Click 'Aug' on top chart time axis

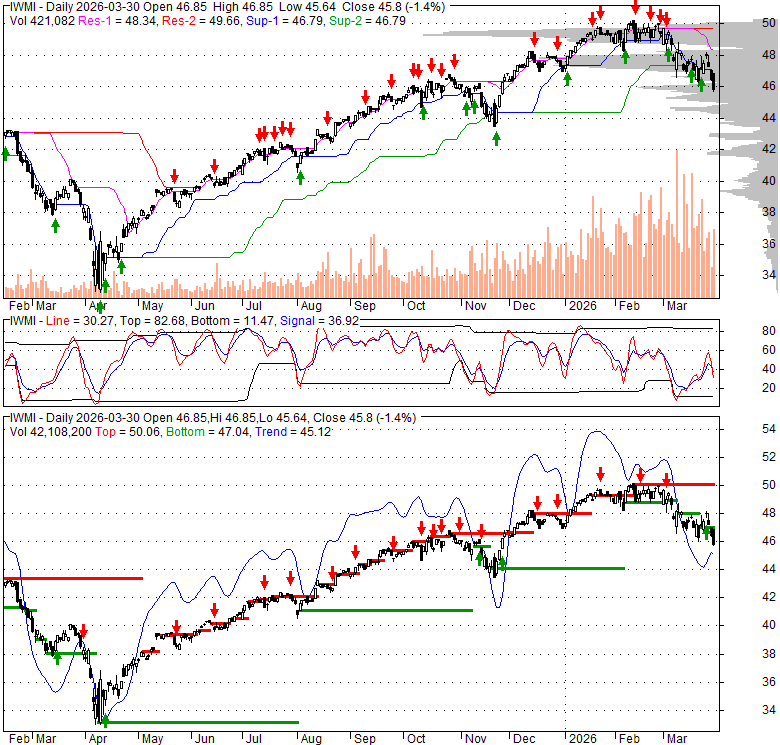click(x=311, y=306)
